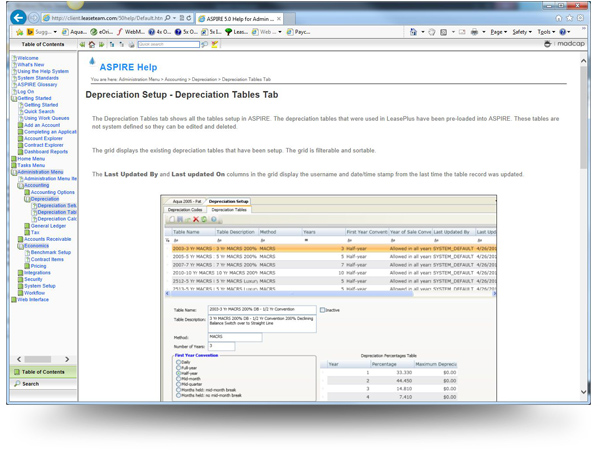
Task: Collapse the Depreciation tree node
Action: [x=27, y=199]
